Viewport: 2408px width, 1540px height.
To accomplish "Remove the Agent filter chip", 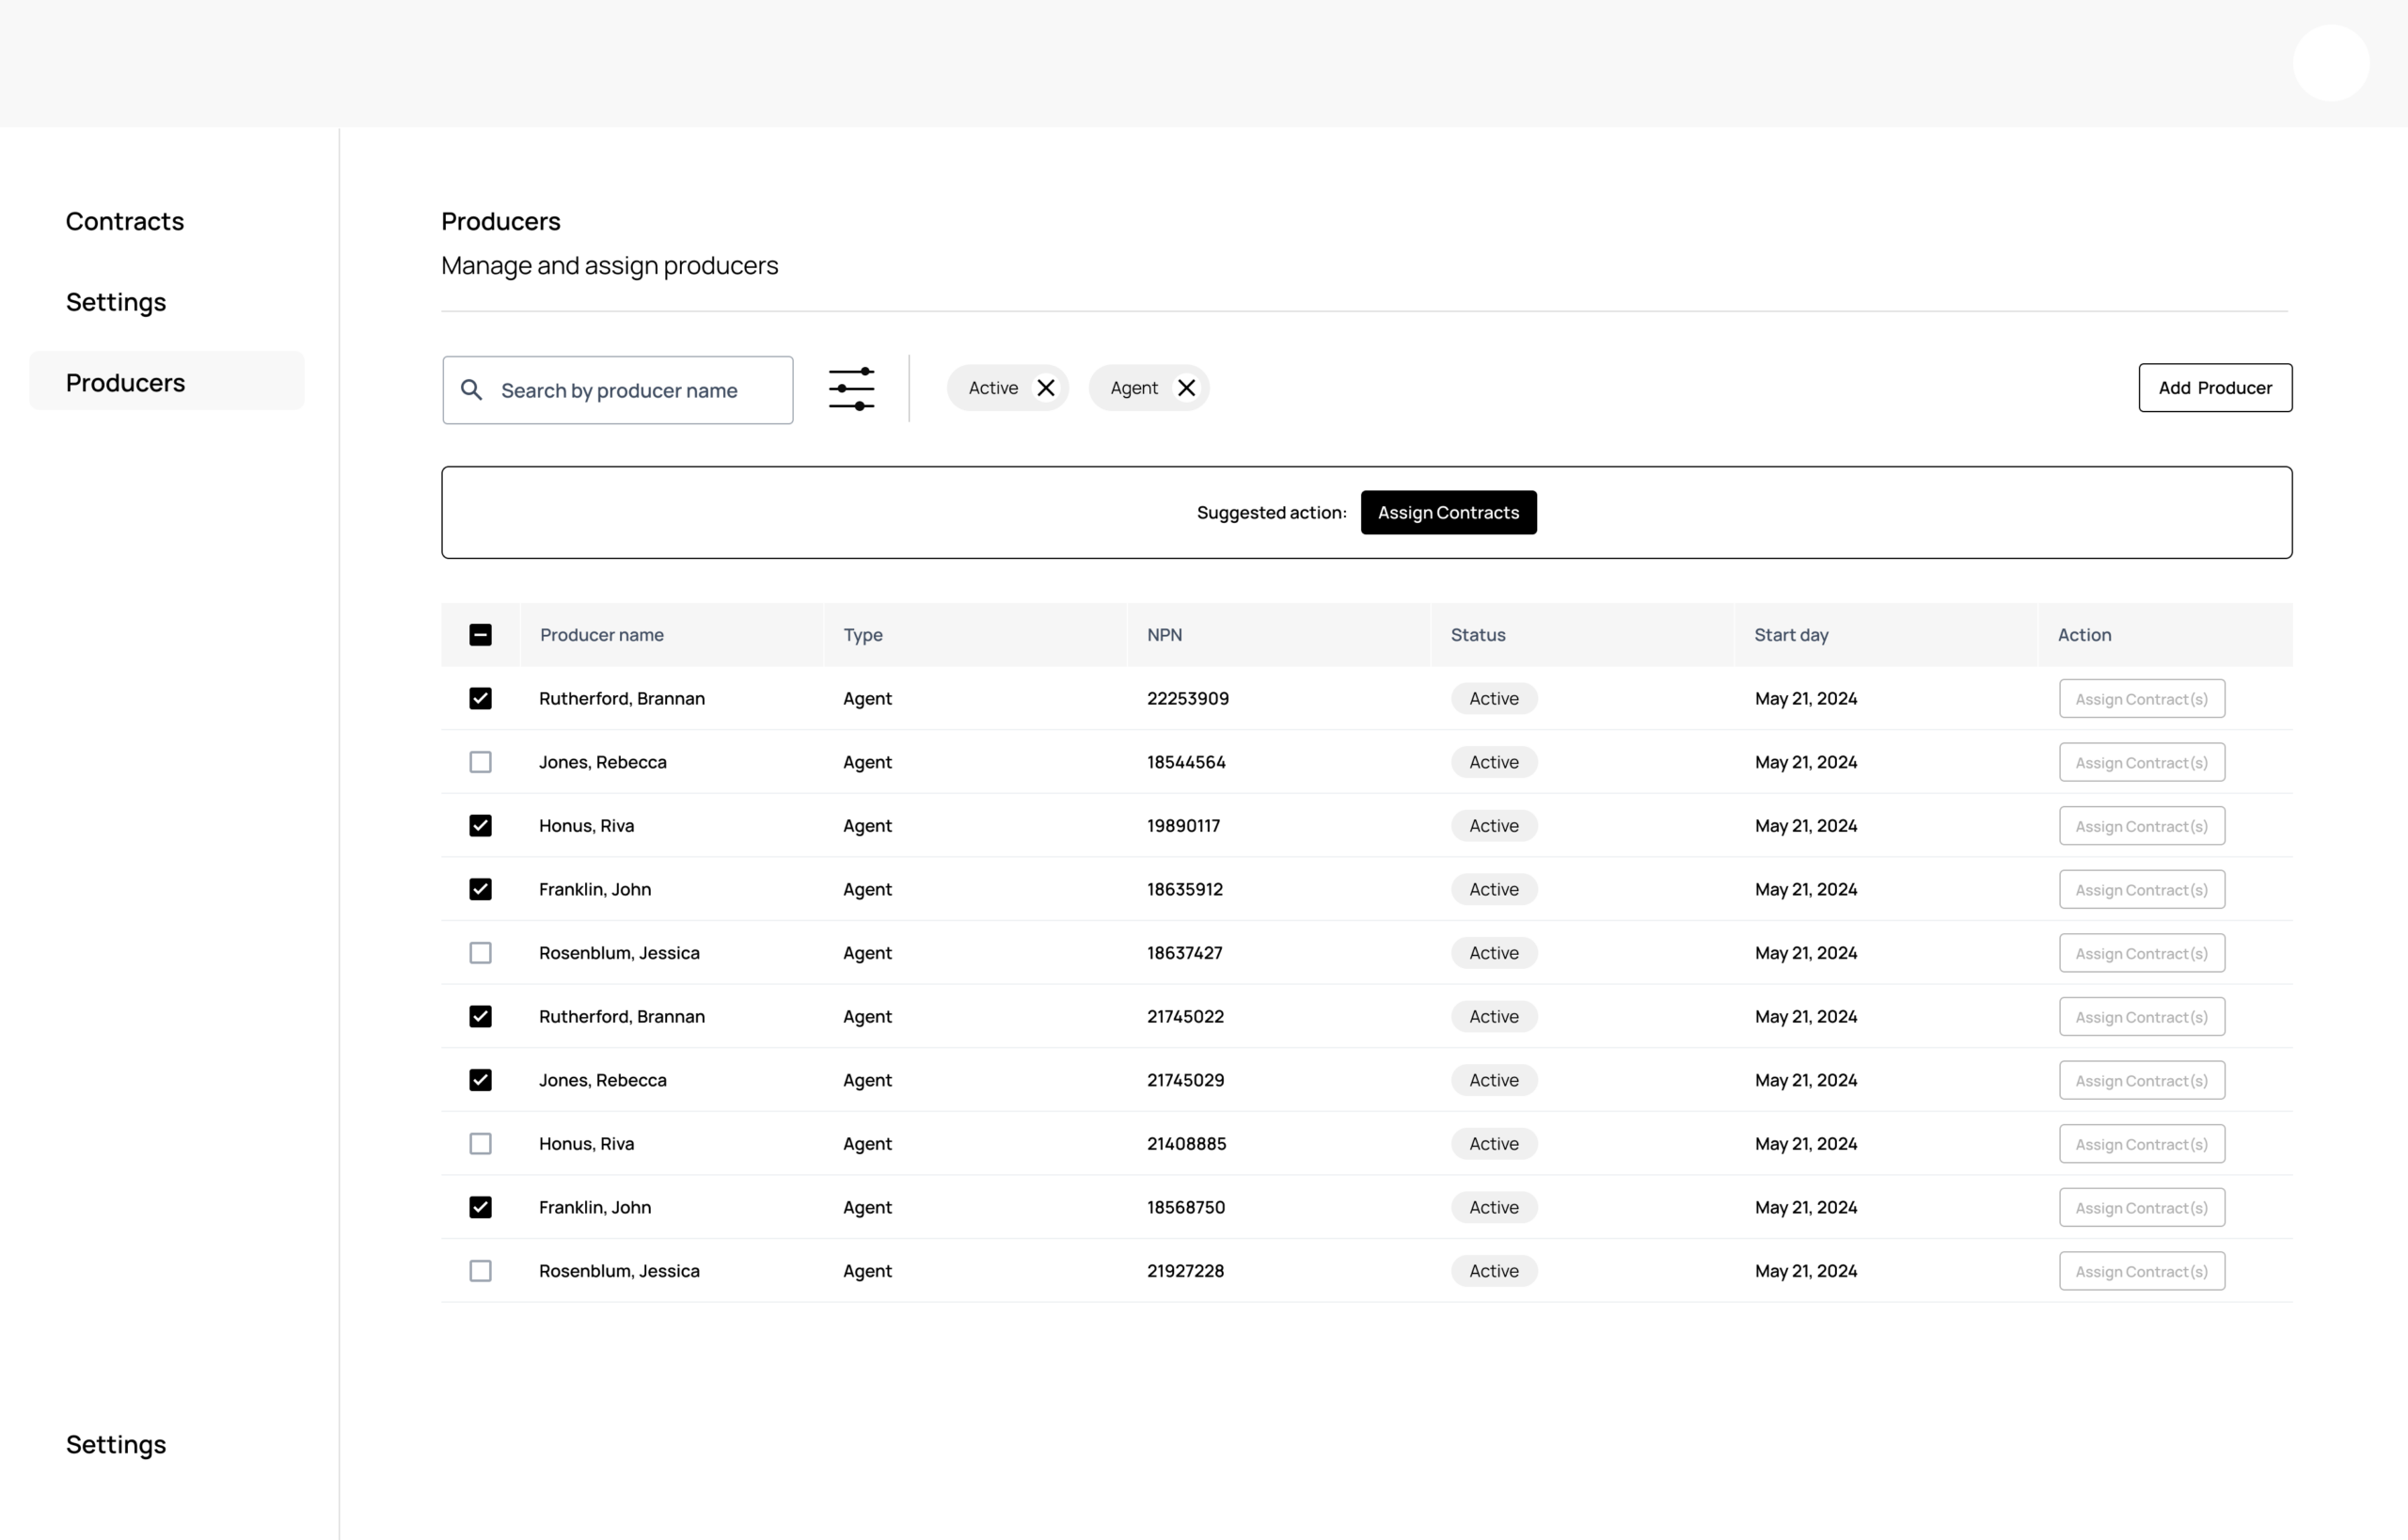I will 1186,388.
